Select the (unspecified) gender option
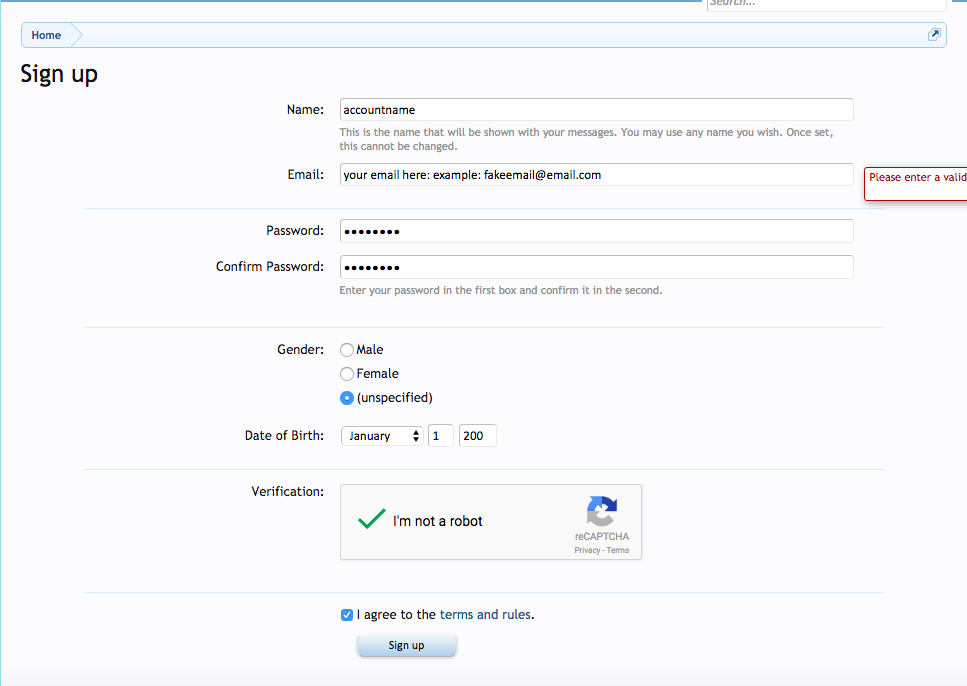Viewport: 967px width, 686px height. tap(347, 398)
